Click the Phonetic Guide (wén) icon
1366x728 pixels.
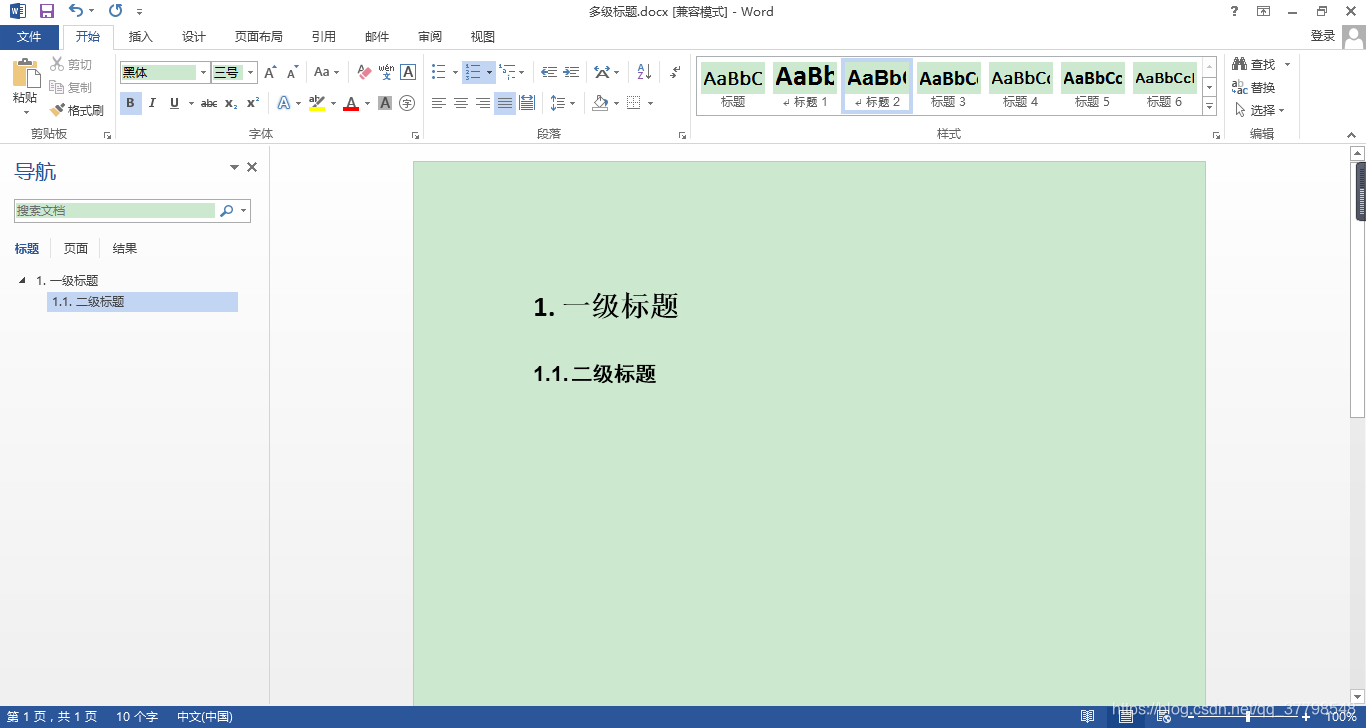click(x=386, y=72)
